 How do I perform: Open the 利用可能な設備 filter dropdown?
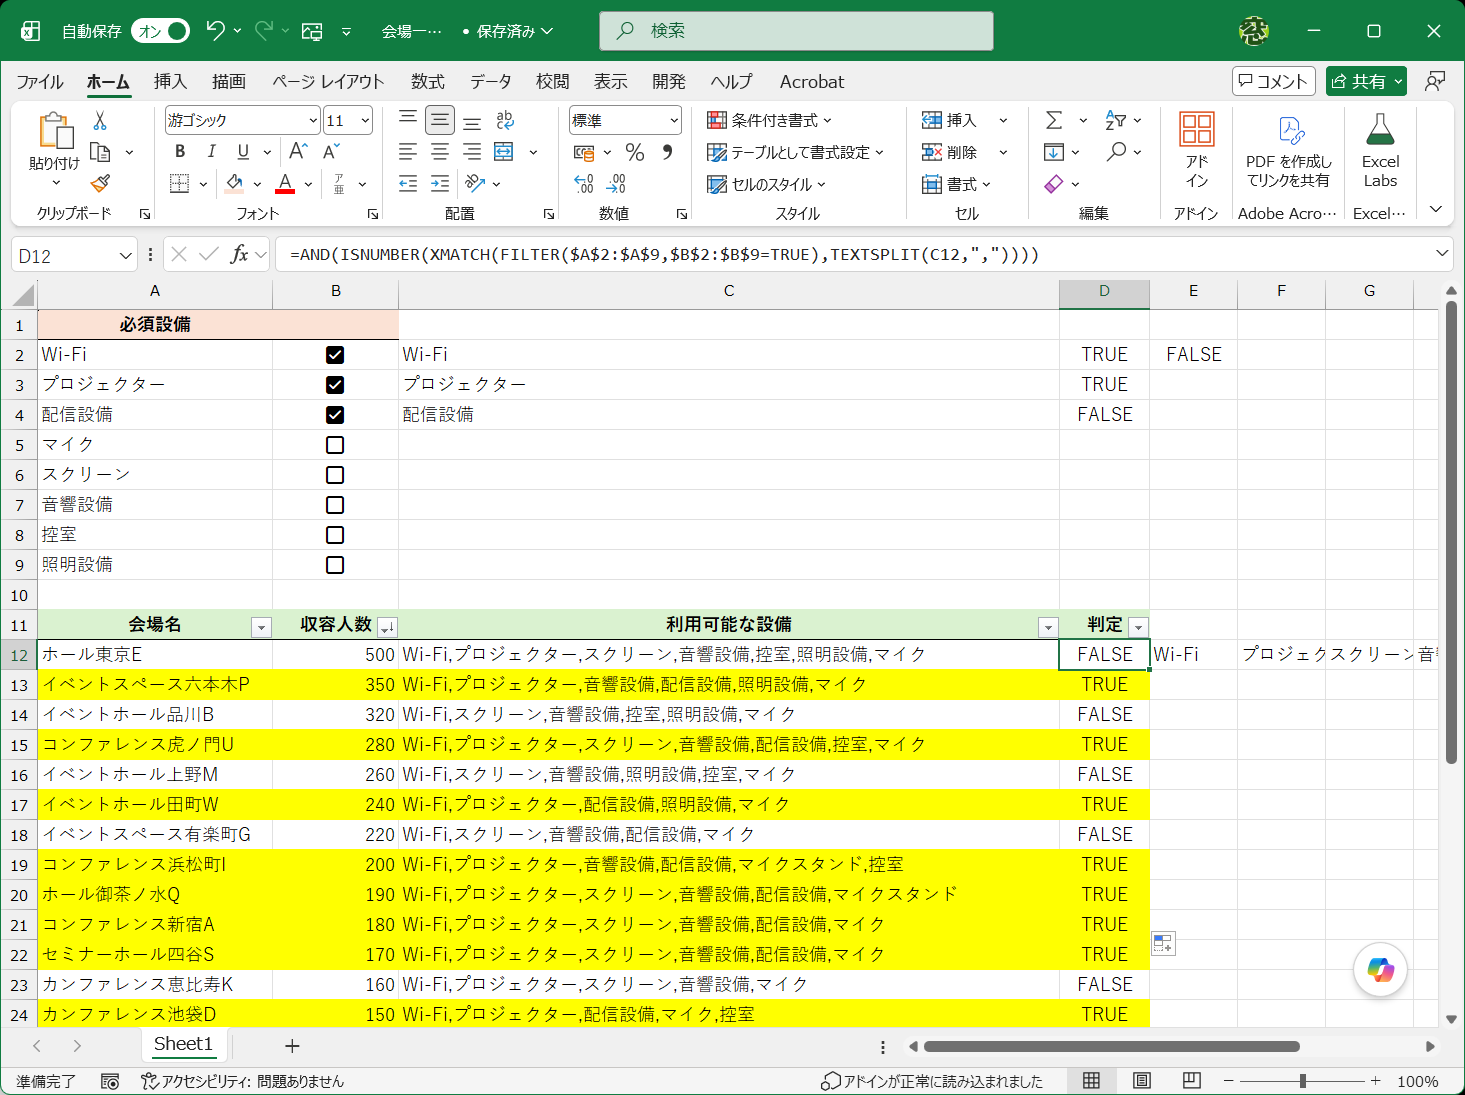coord(1048,627)
